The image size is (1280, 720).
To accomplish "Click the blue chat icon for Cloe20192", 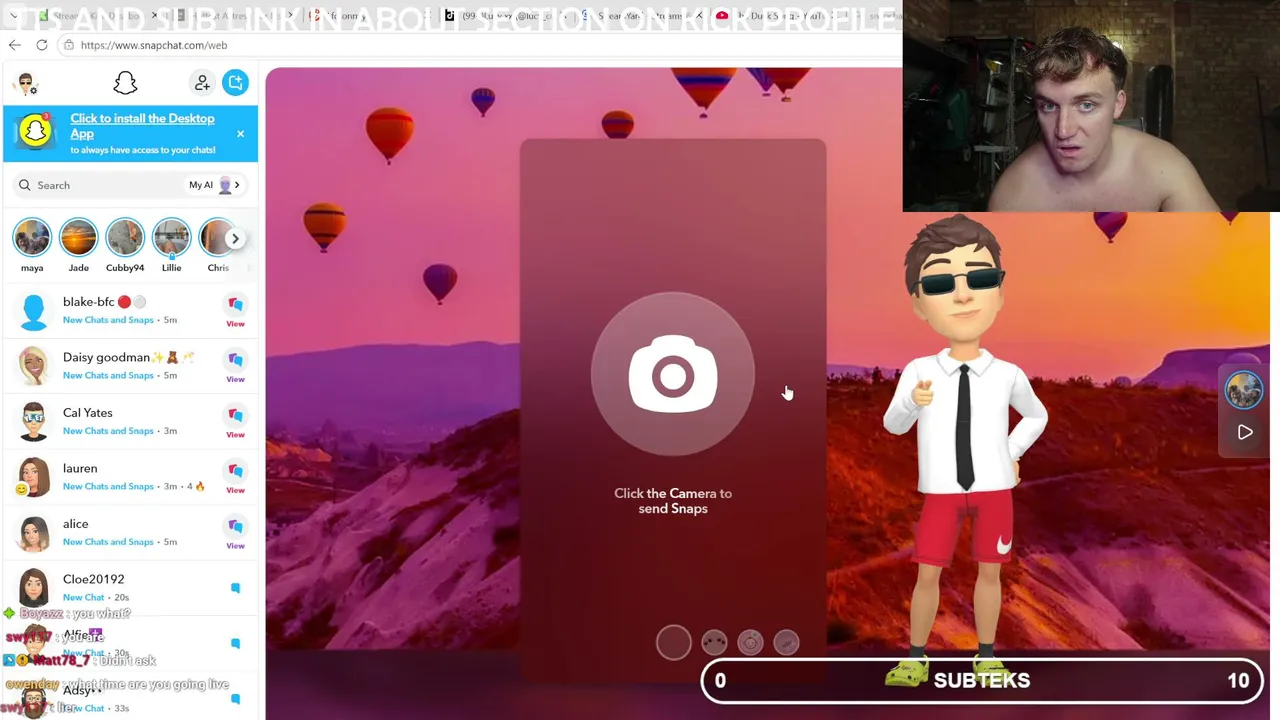I will [x=235, y=588].
